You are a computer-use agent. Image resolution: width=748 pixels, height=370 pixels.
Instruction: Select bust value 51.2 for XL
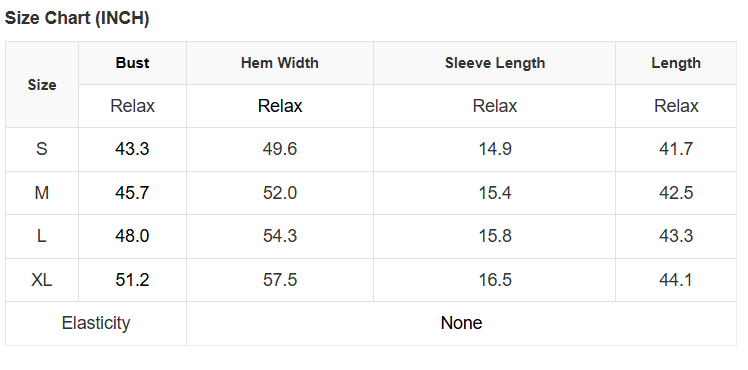point(132,280)
